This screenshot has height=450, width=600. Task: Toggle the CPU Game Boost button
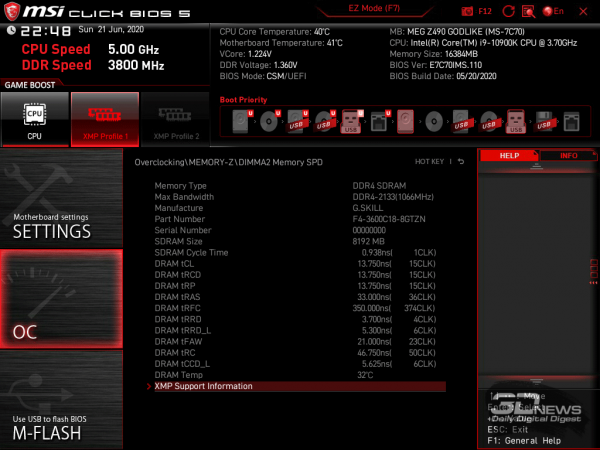pyautogui.click(x=34, y=119)
